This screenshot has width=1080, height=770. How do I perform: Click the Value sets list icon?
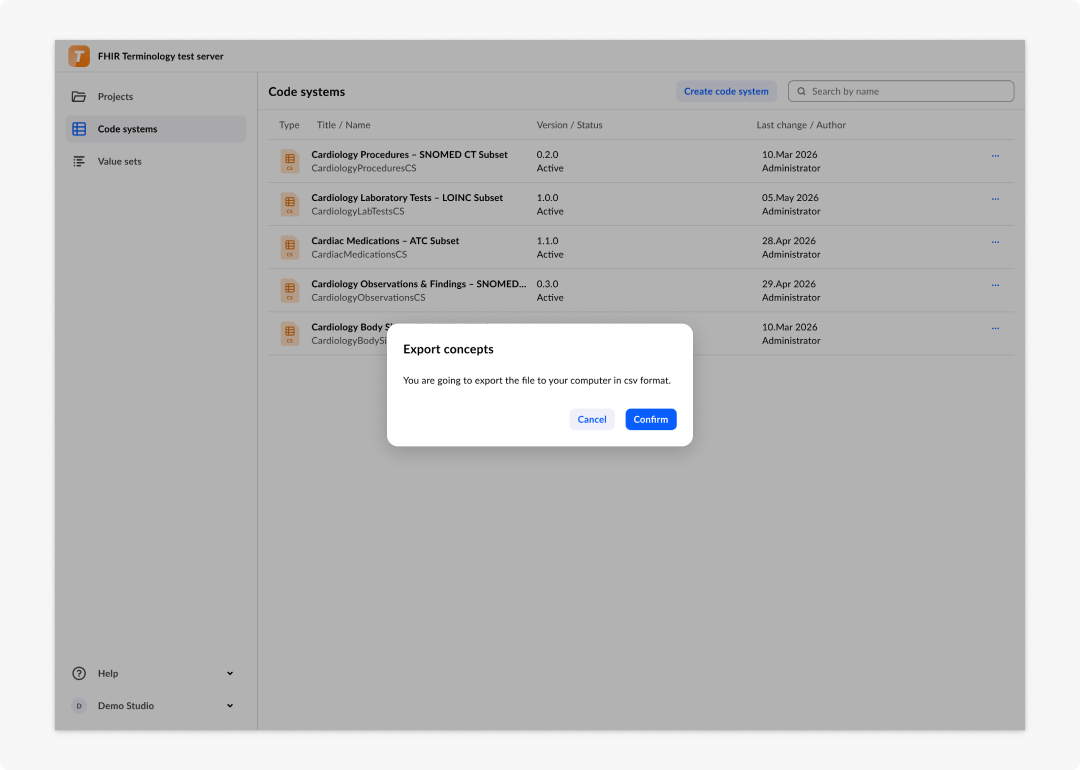(x=79, y=161)
